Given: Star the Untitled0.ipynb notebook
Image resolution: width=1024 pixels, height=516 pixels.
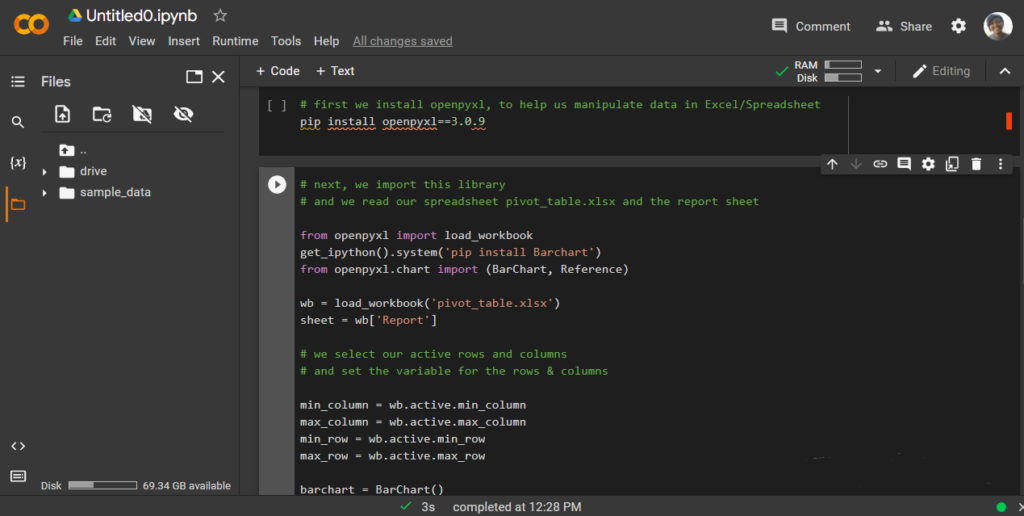Looking at the screenshot, I should click(220, 16).
